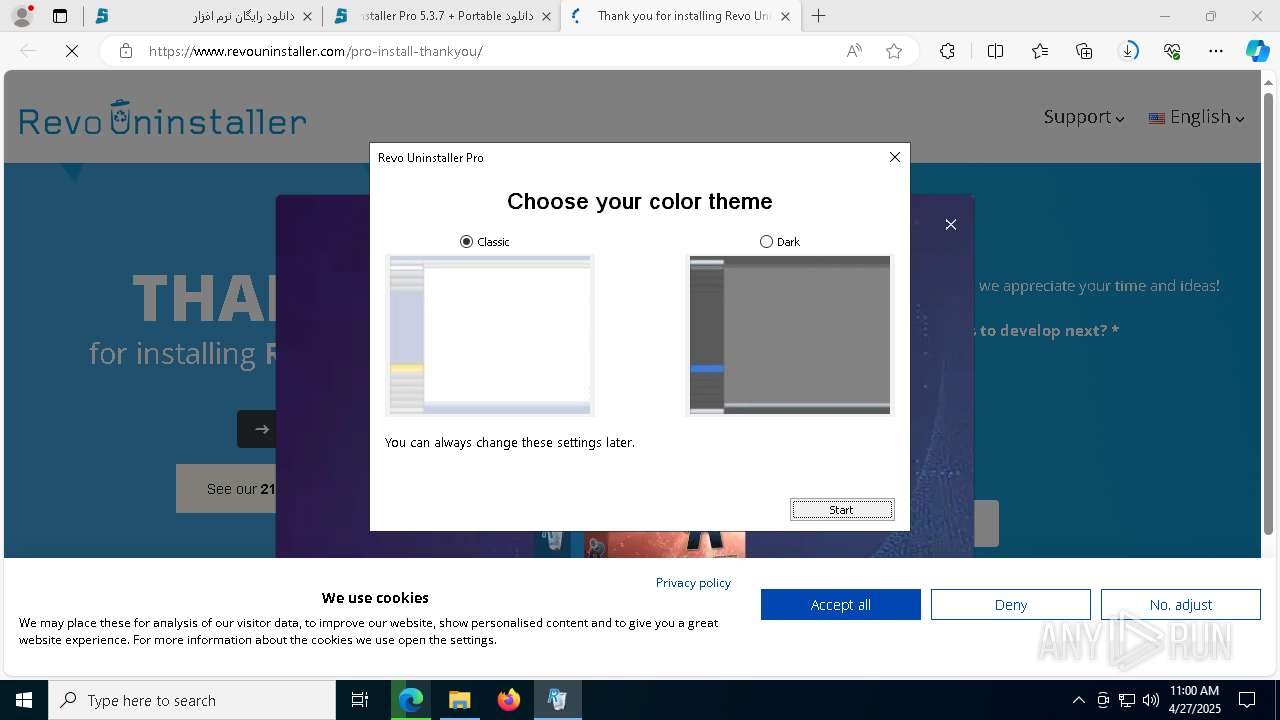Open Read aloud in Edge
The height and width of the screenshot is (720, 1280).
pos(854,51)
